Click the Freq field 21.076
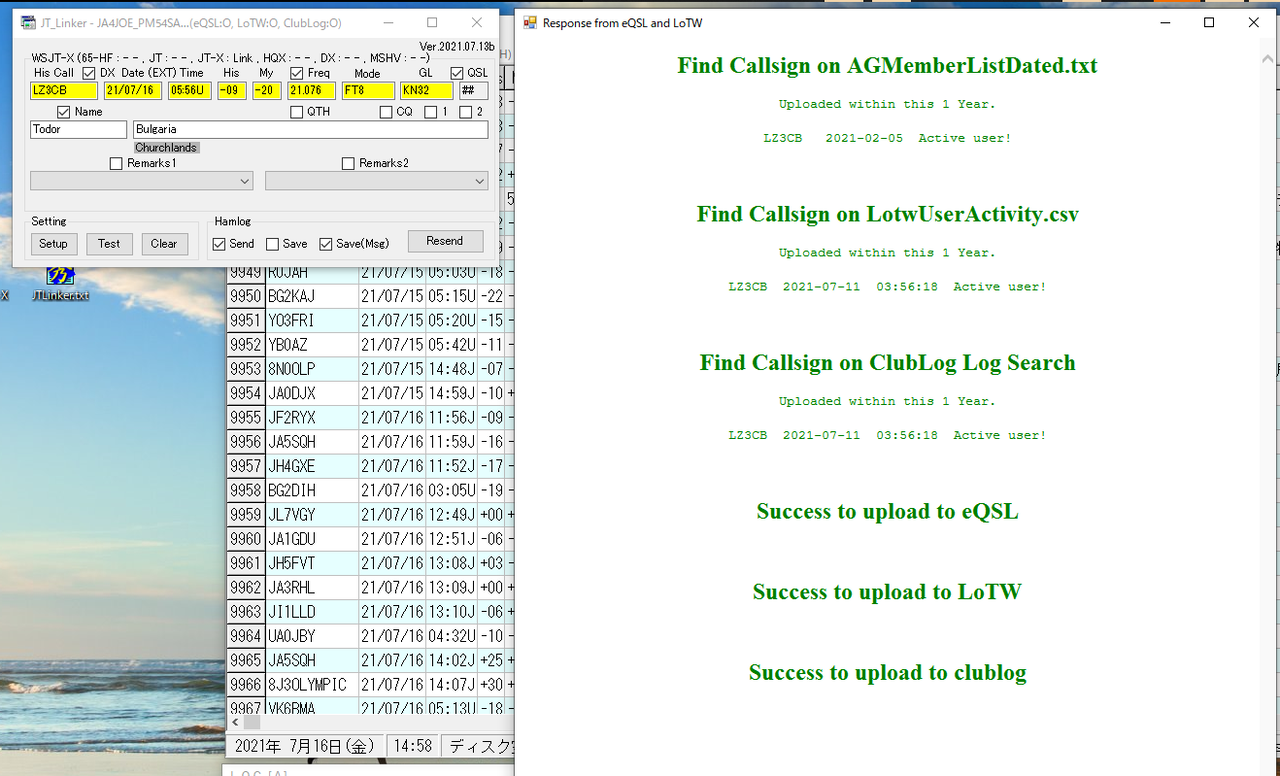1280x776 pixels. click(x=312, y=91)
